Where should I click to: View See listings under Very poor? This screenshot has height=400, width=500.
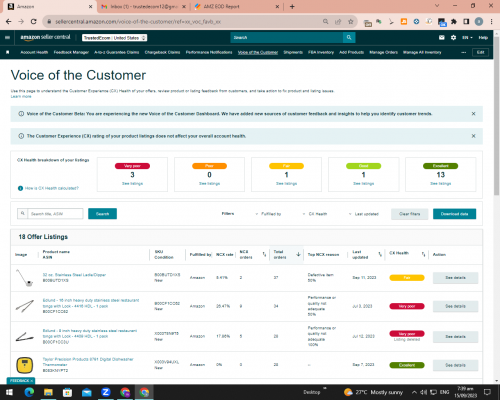(x=132, y=184)
